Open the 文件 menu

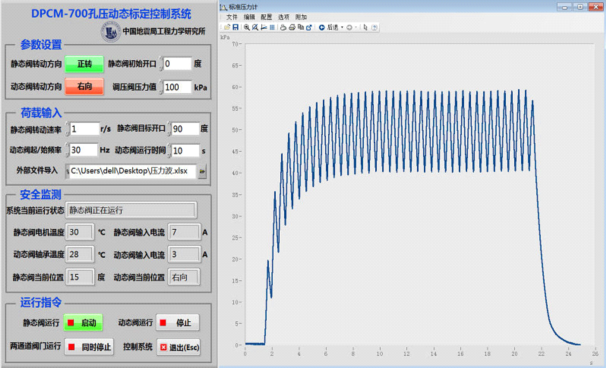pyautogui.click(x=232, y=17)
